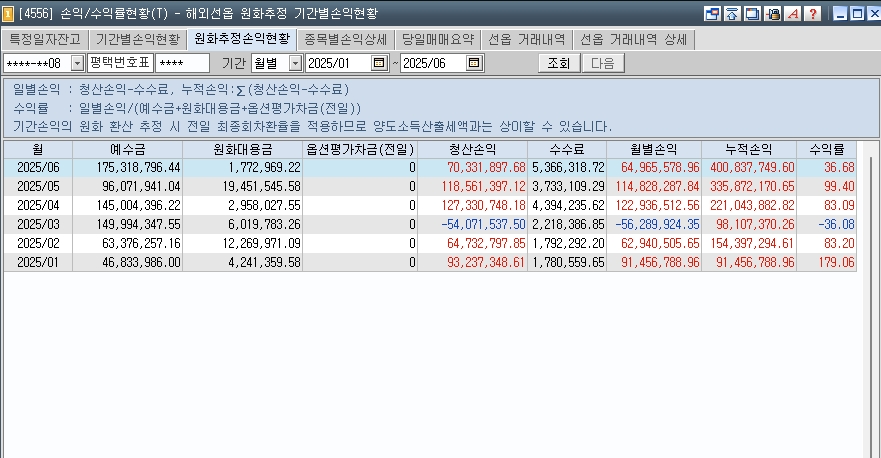Click the start date field 2025/01

point(339,63)
